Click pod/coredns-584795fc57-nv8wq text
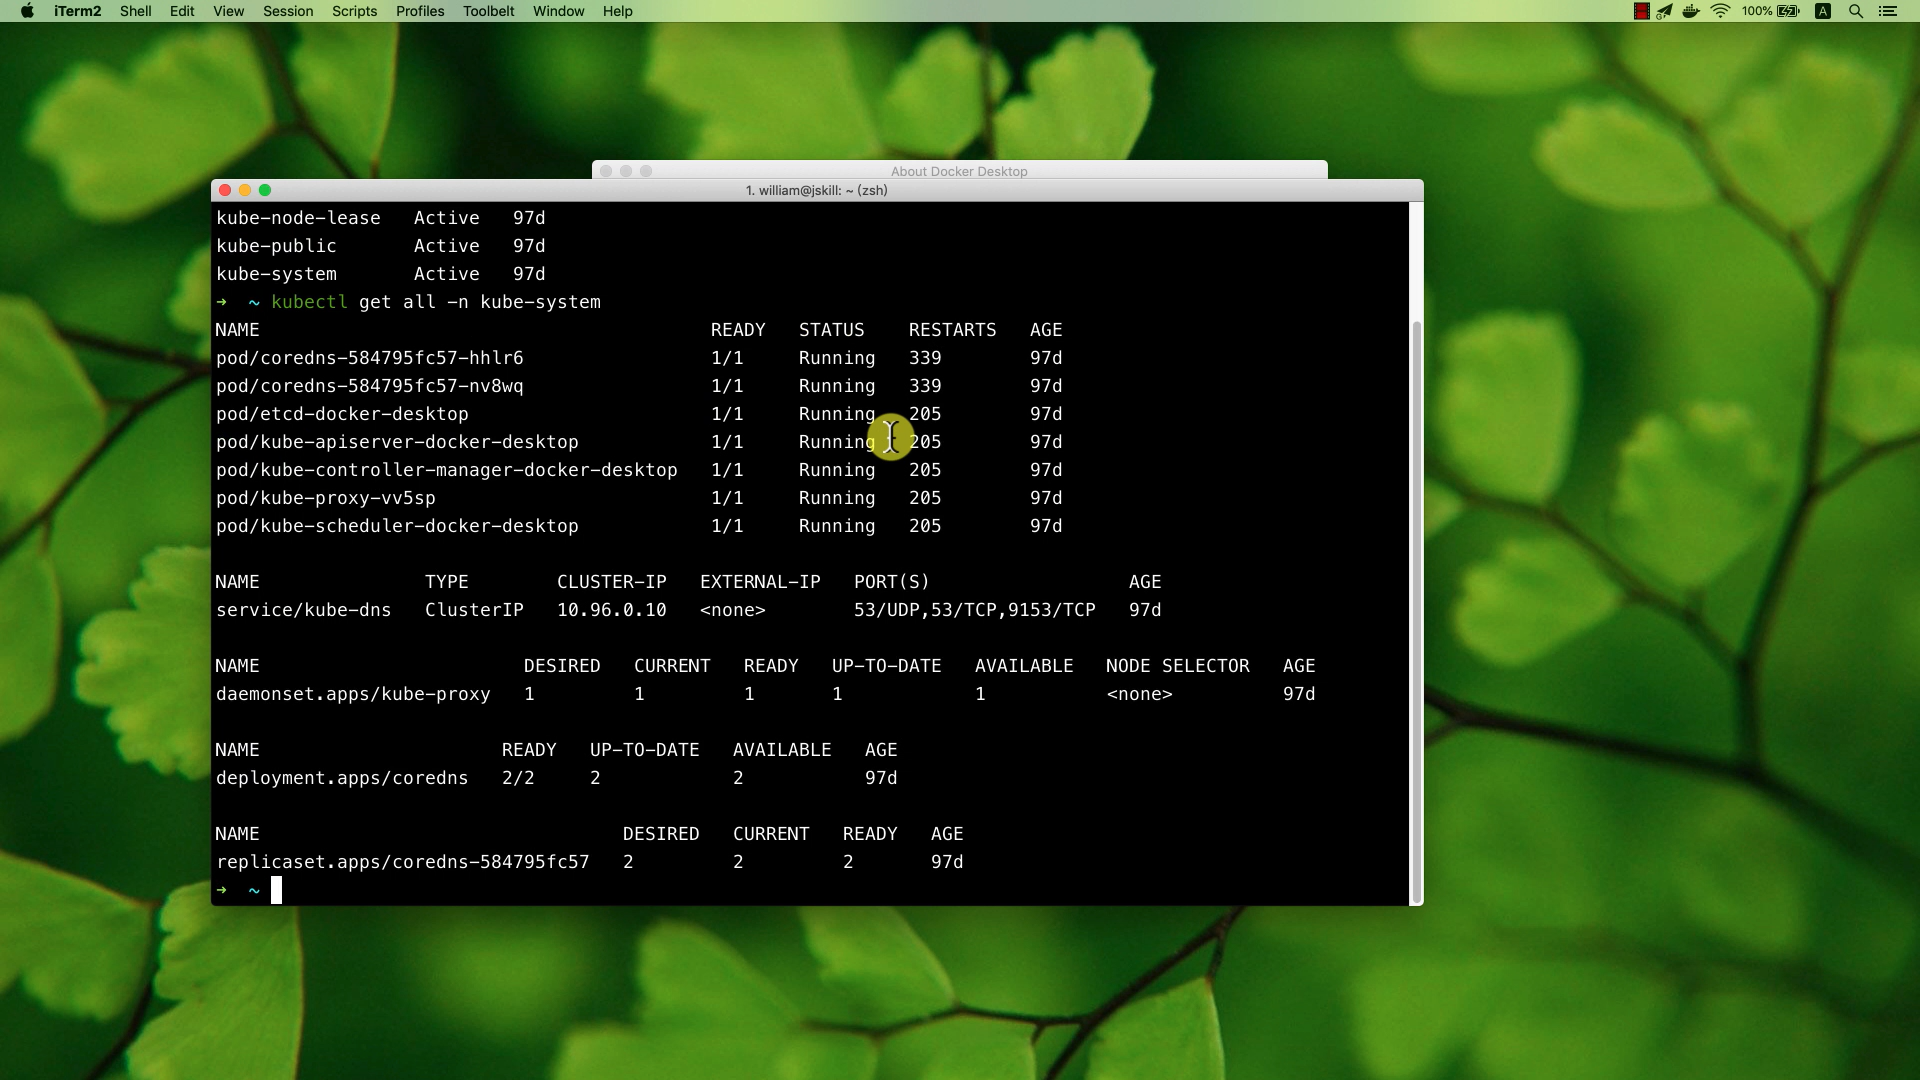This screenshot has height=1080, width=1920. point(370,386)
